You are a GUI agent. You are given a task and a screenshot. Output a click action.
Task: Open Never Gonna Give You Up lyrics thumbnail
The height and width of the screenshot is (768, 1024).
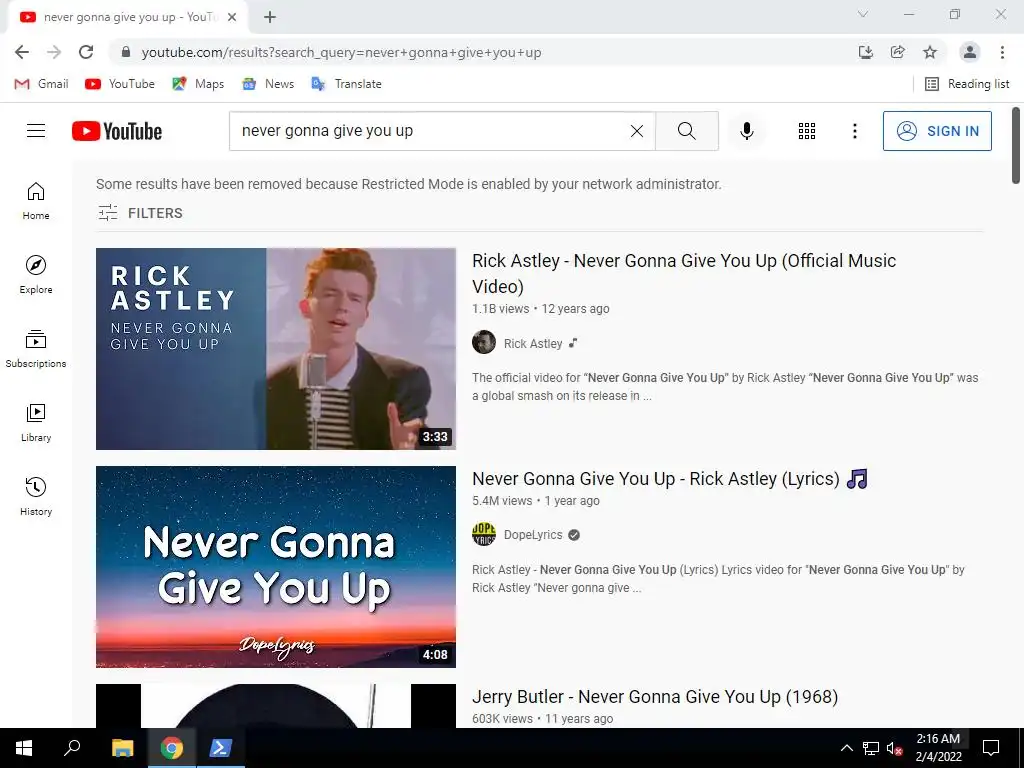276,567
